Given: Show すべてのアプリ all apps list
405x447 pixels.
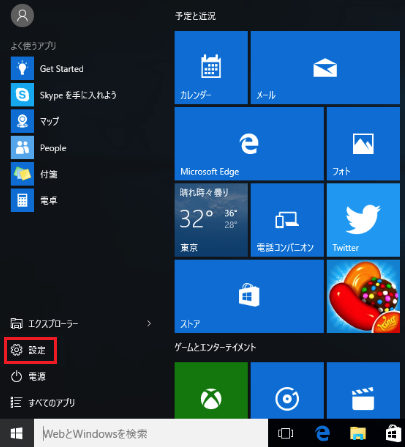Looking at the screenshot, I should pos(43,403).
